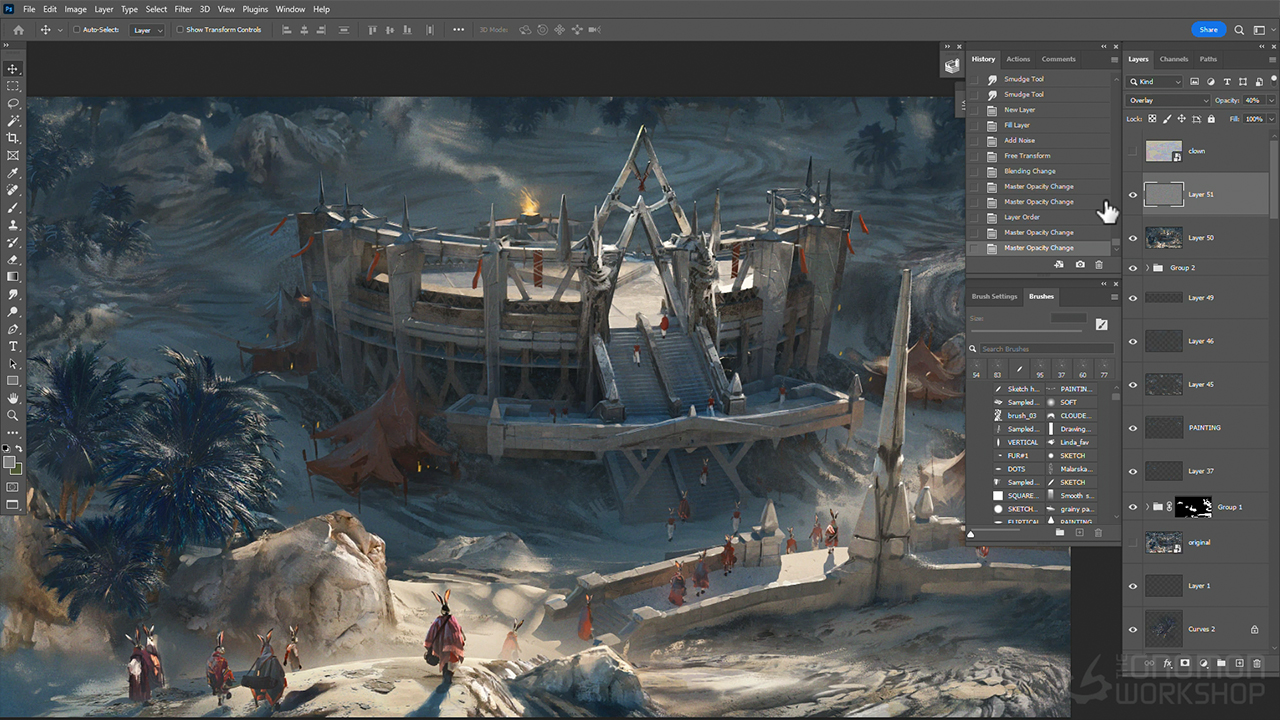Activate the Horizontal Type tool
The image size is (1280, 720).
tap(13, 346)
